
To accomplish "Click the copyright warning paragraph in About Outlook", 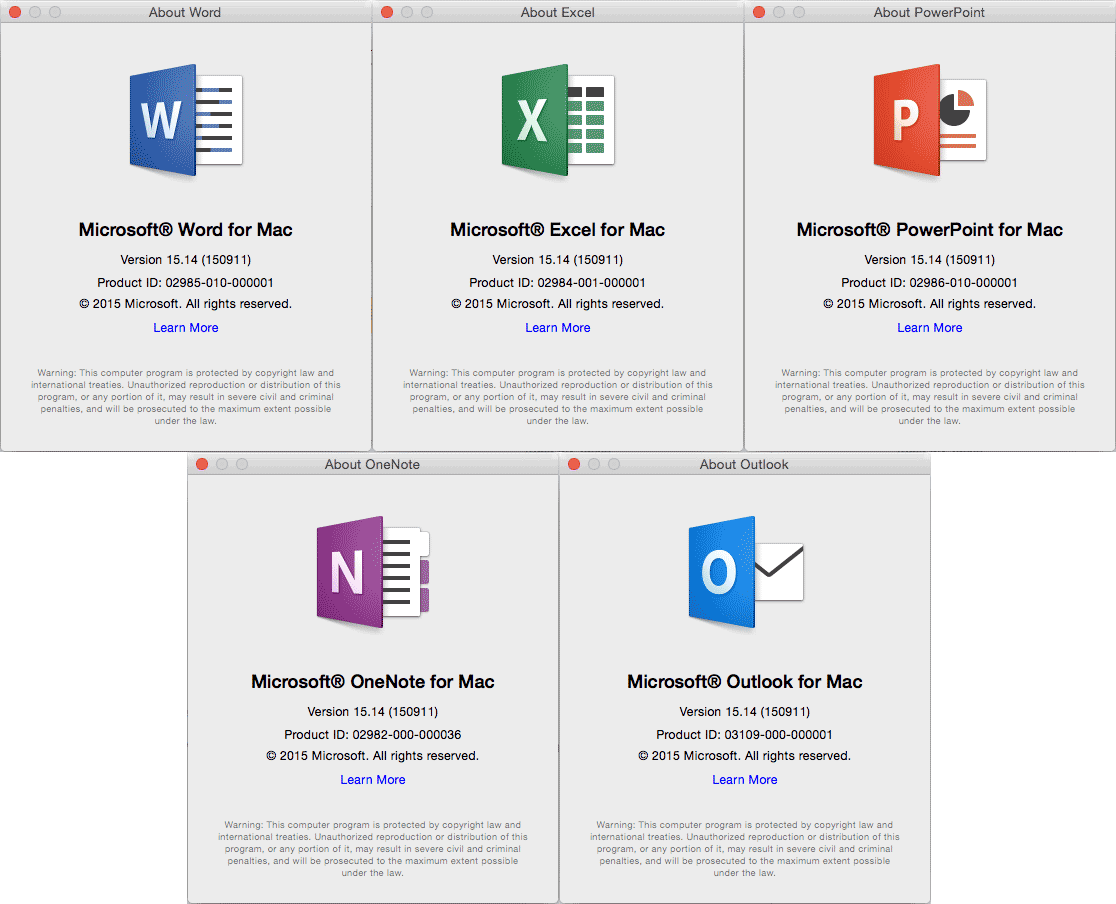I will [x=745, y=849].
